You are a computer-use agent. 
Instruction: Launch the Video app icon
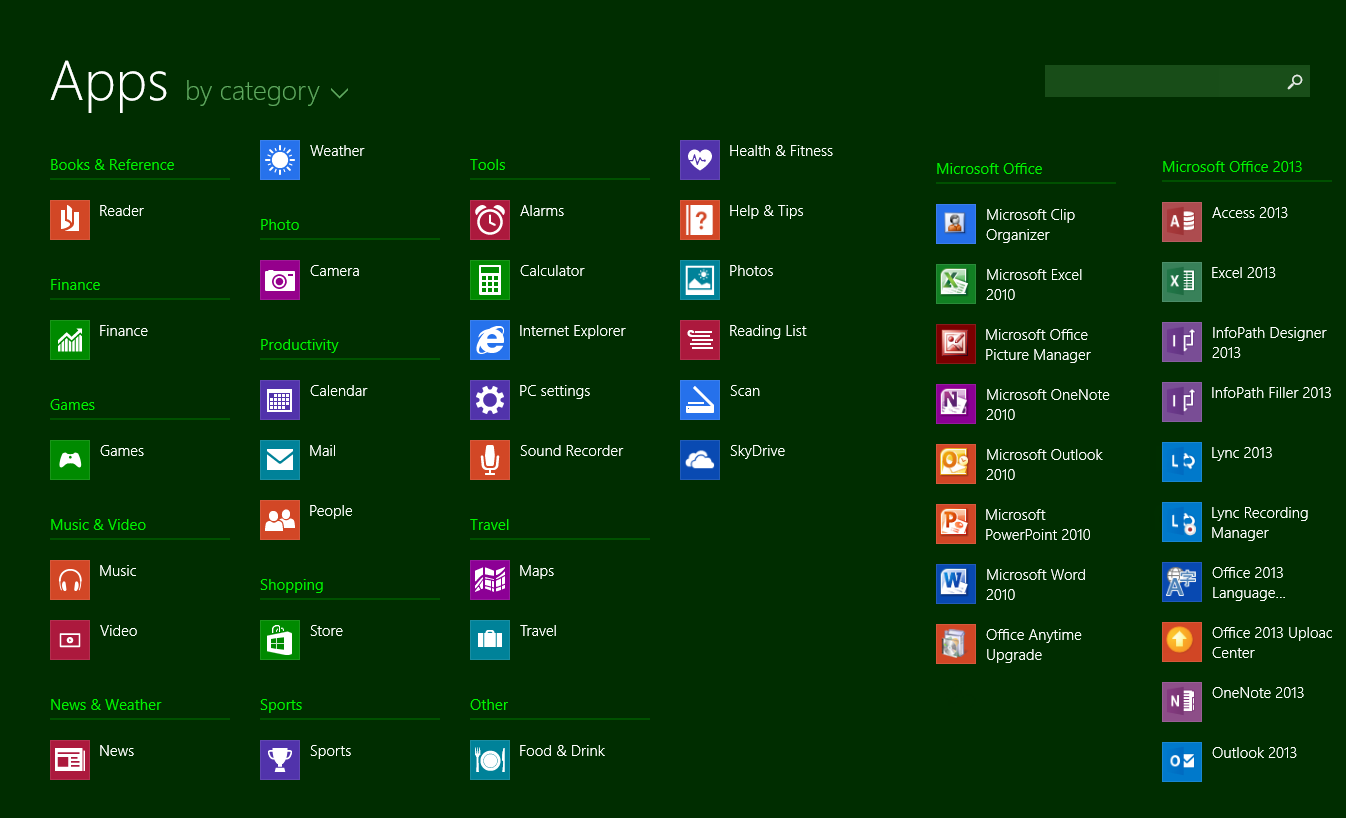[x=70, y=640]
